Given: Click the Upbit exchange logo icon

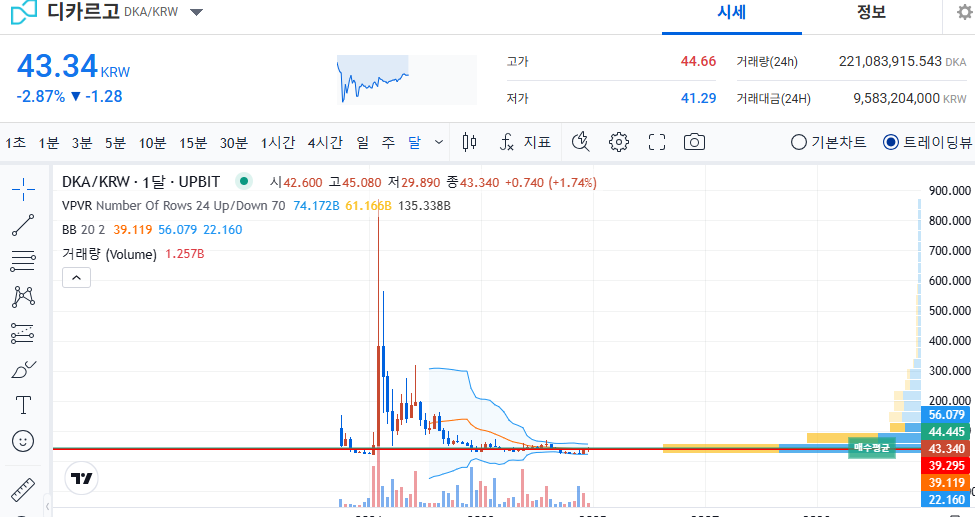Looking at the screenshot, I should [x=24, y=12].
